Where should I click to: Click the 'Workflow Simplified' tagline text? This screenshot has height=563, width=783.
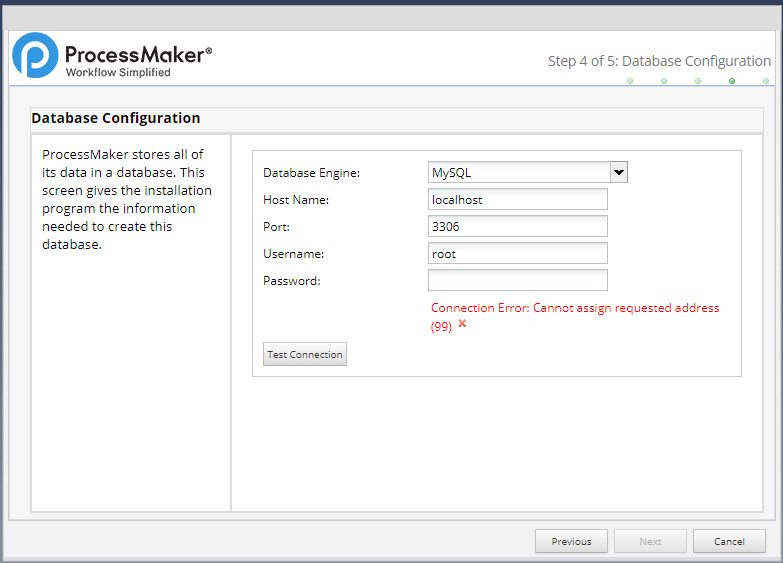pos(118,72)
